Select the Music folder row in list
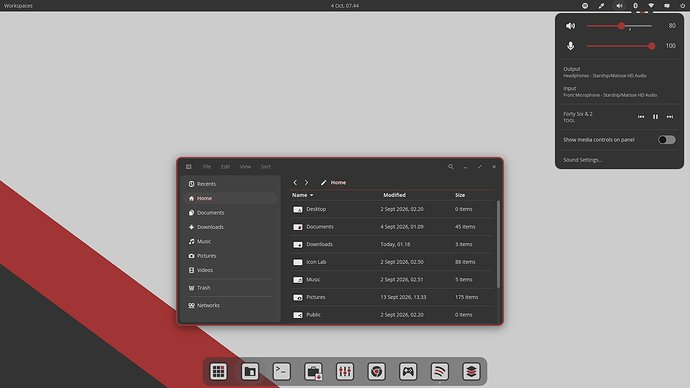Image resolution: width=690 pixels, height=388 pixels. [392, 280]
